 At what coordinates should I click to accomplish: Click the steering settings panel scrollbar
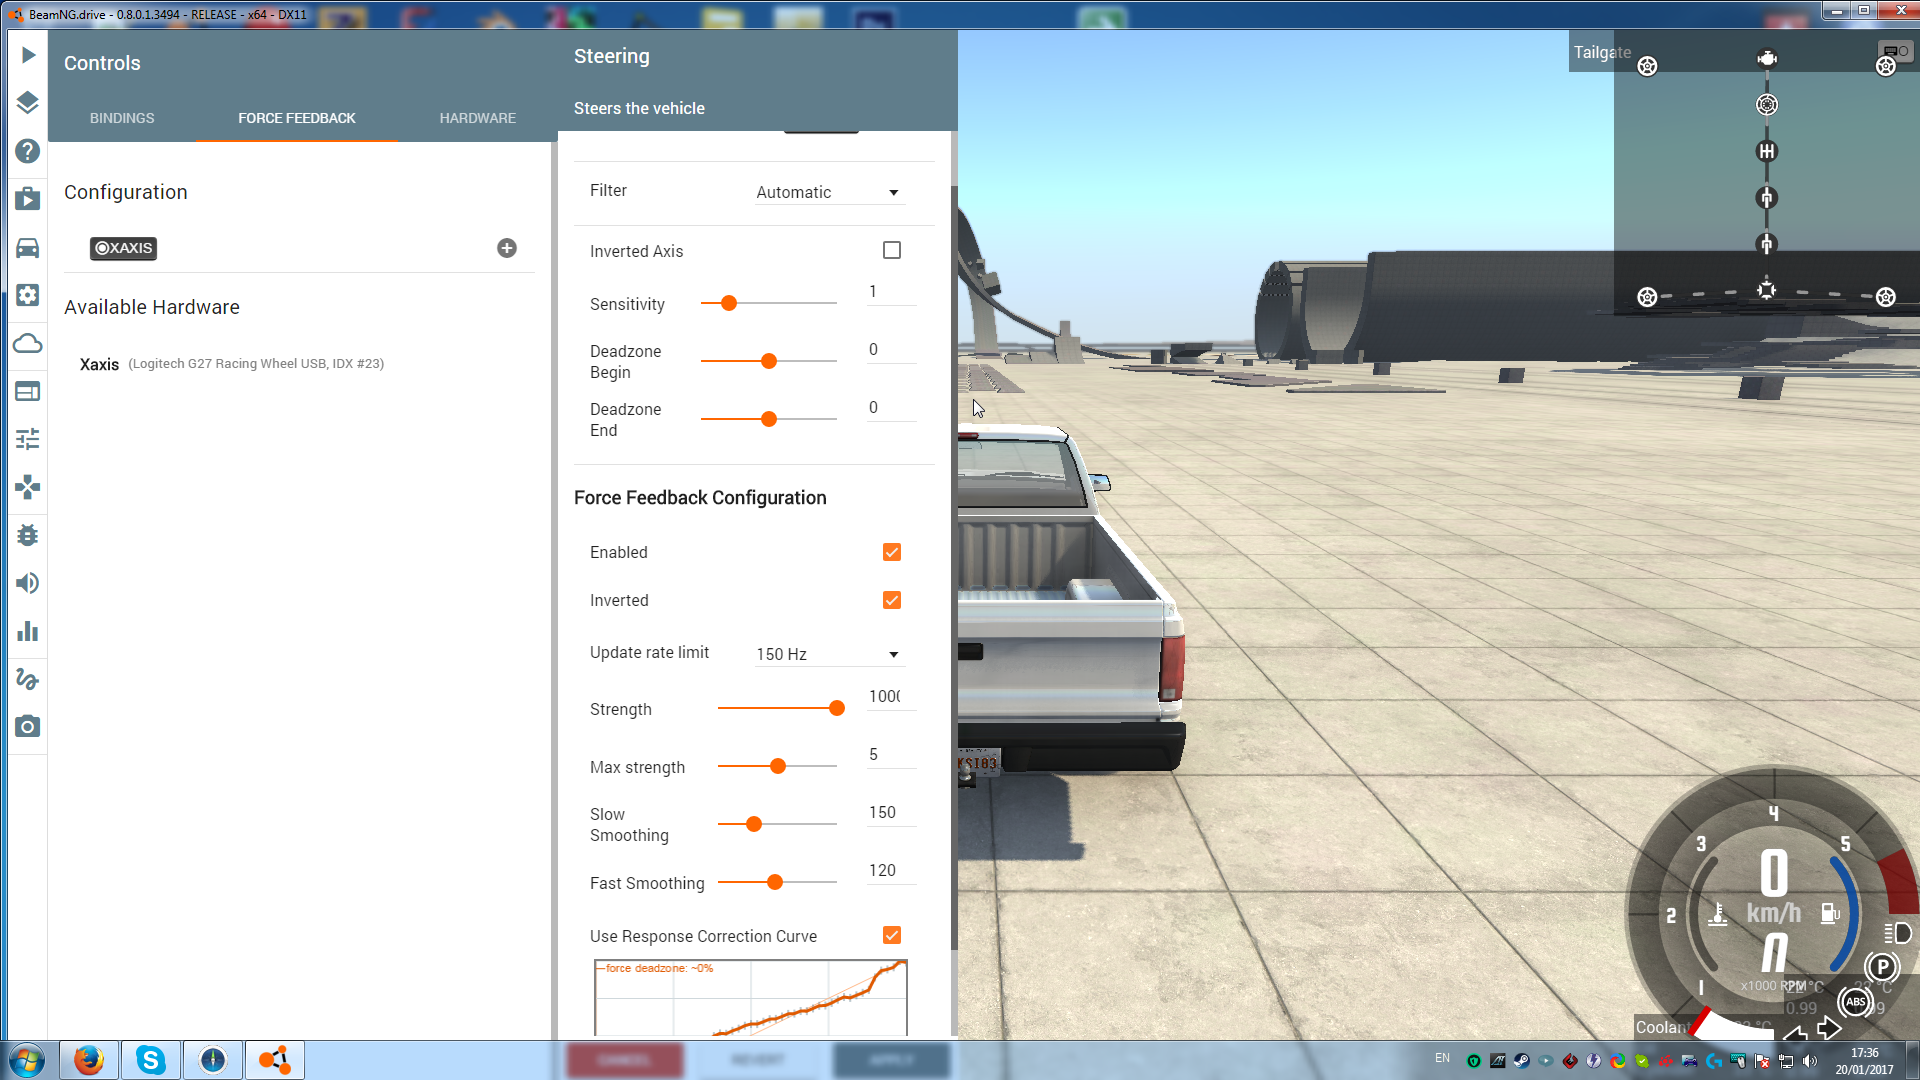[954, 567]
